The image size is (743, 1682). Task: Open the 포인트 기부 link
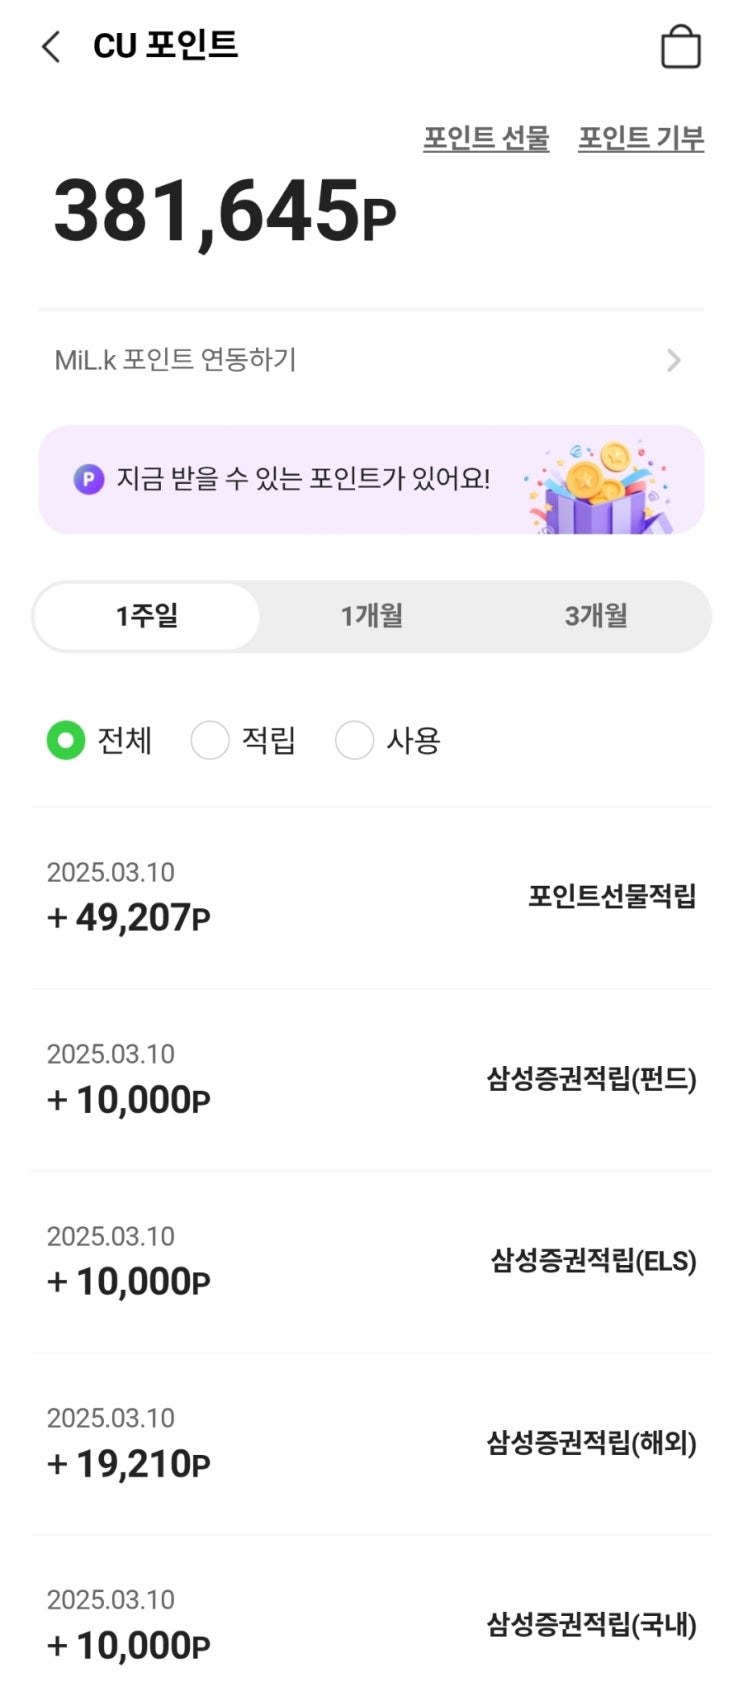(641, 138)
